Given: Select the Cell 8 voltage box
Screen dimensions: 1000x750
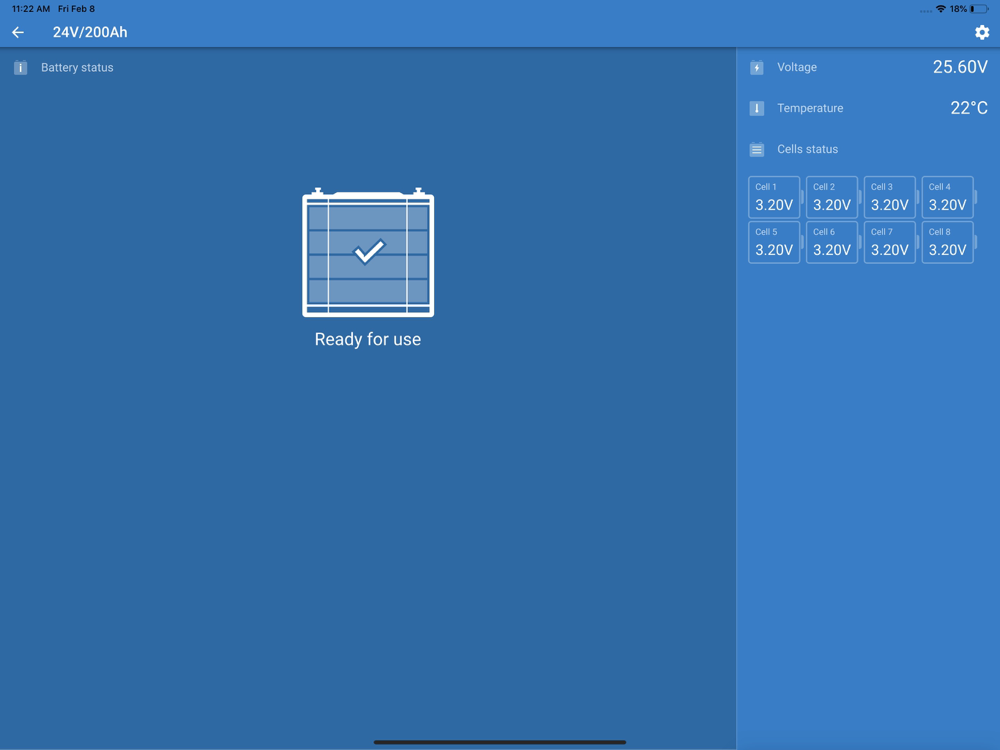Looking at the screenshot, I should [x=948, y=242].
